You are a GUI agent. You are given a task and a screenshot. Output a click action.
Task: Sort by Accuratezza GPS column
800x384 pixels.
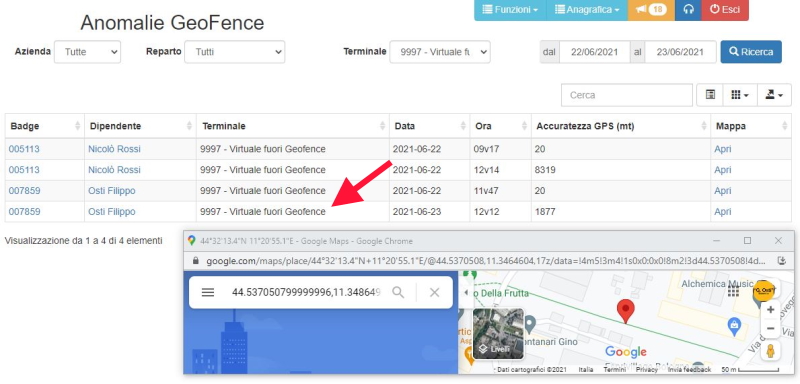click(x=620, y=126)
